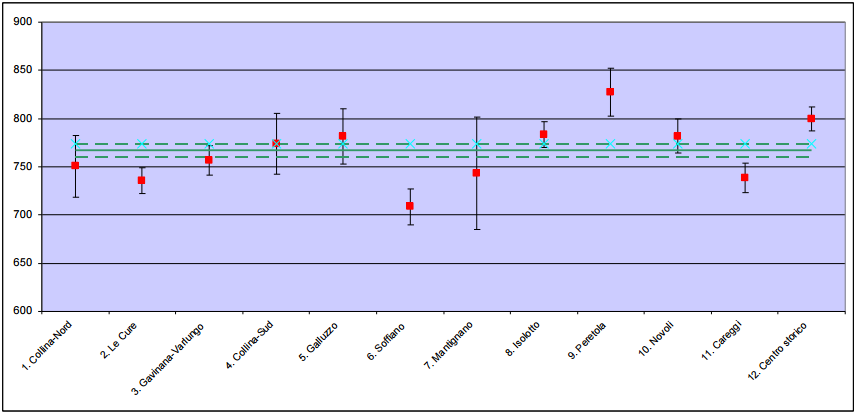Click the cyan X marker above Le Cure
The height and width of the screenshot is (415, 857).
pos(142,144)
